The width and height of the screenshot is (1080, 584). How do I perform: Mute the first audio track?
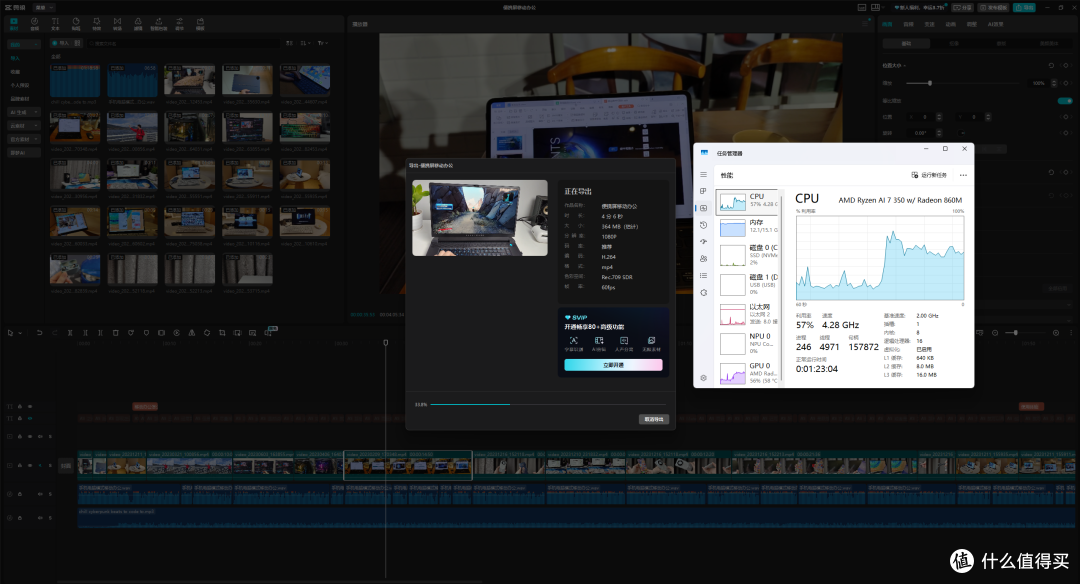pos(40,494)
